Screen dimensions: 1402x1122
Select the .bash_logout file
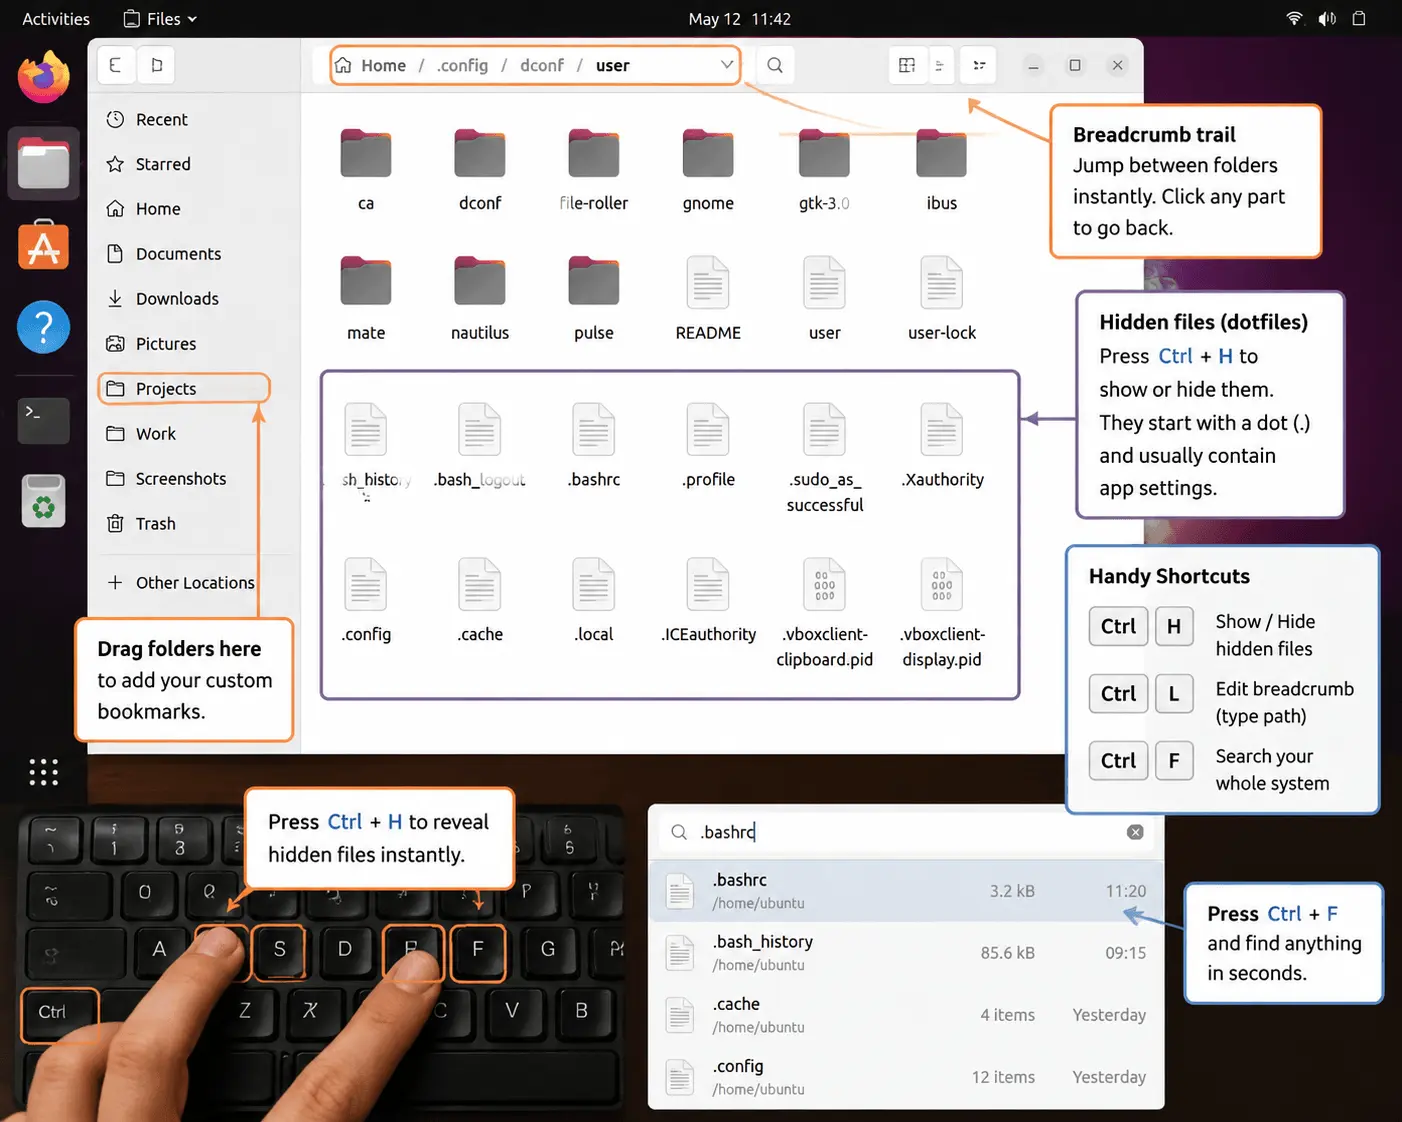point(480,445)
